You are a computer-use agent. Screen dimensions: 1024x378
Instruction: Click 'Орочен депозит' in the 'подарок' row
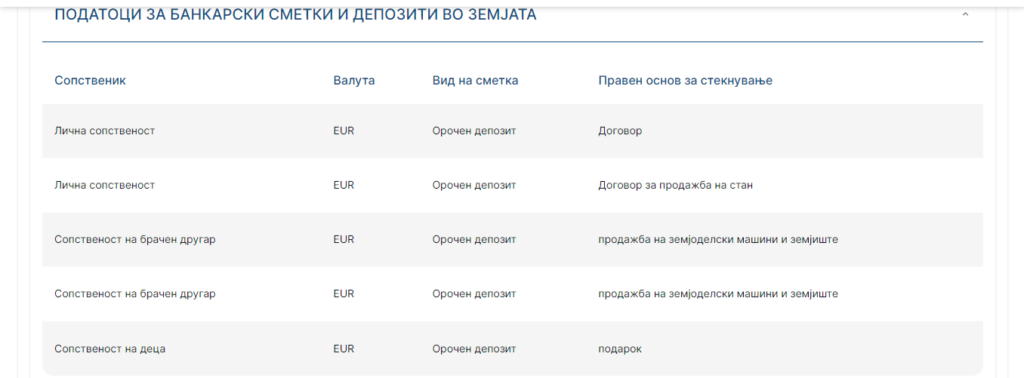tap(474, 349)
